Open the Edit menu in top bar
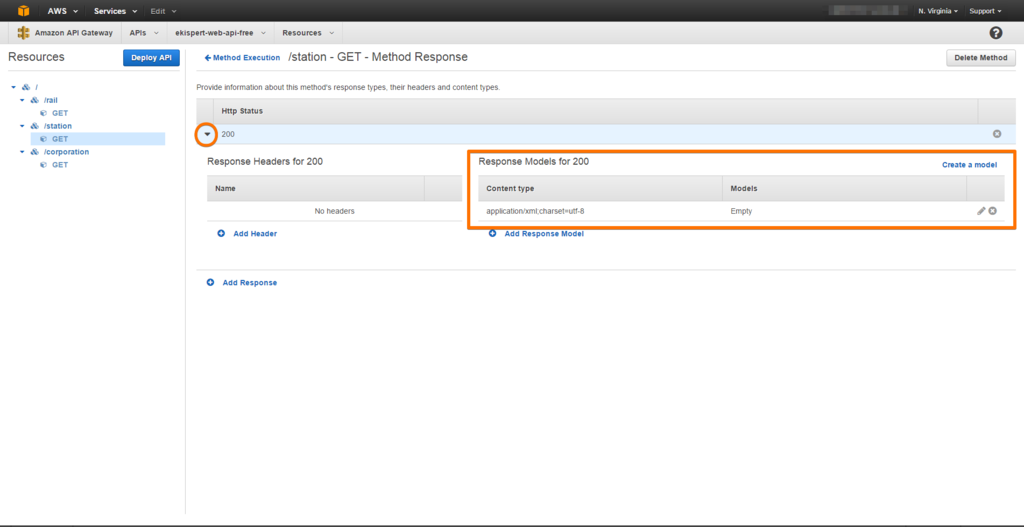1024x527 pixels. [x=163, y=11]
